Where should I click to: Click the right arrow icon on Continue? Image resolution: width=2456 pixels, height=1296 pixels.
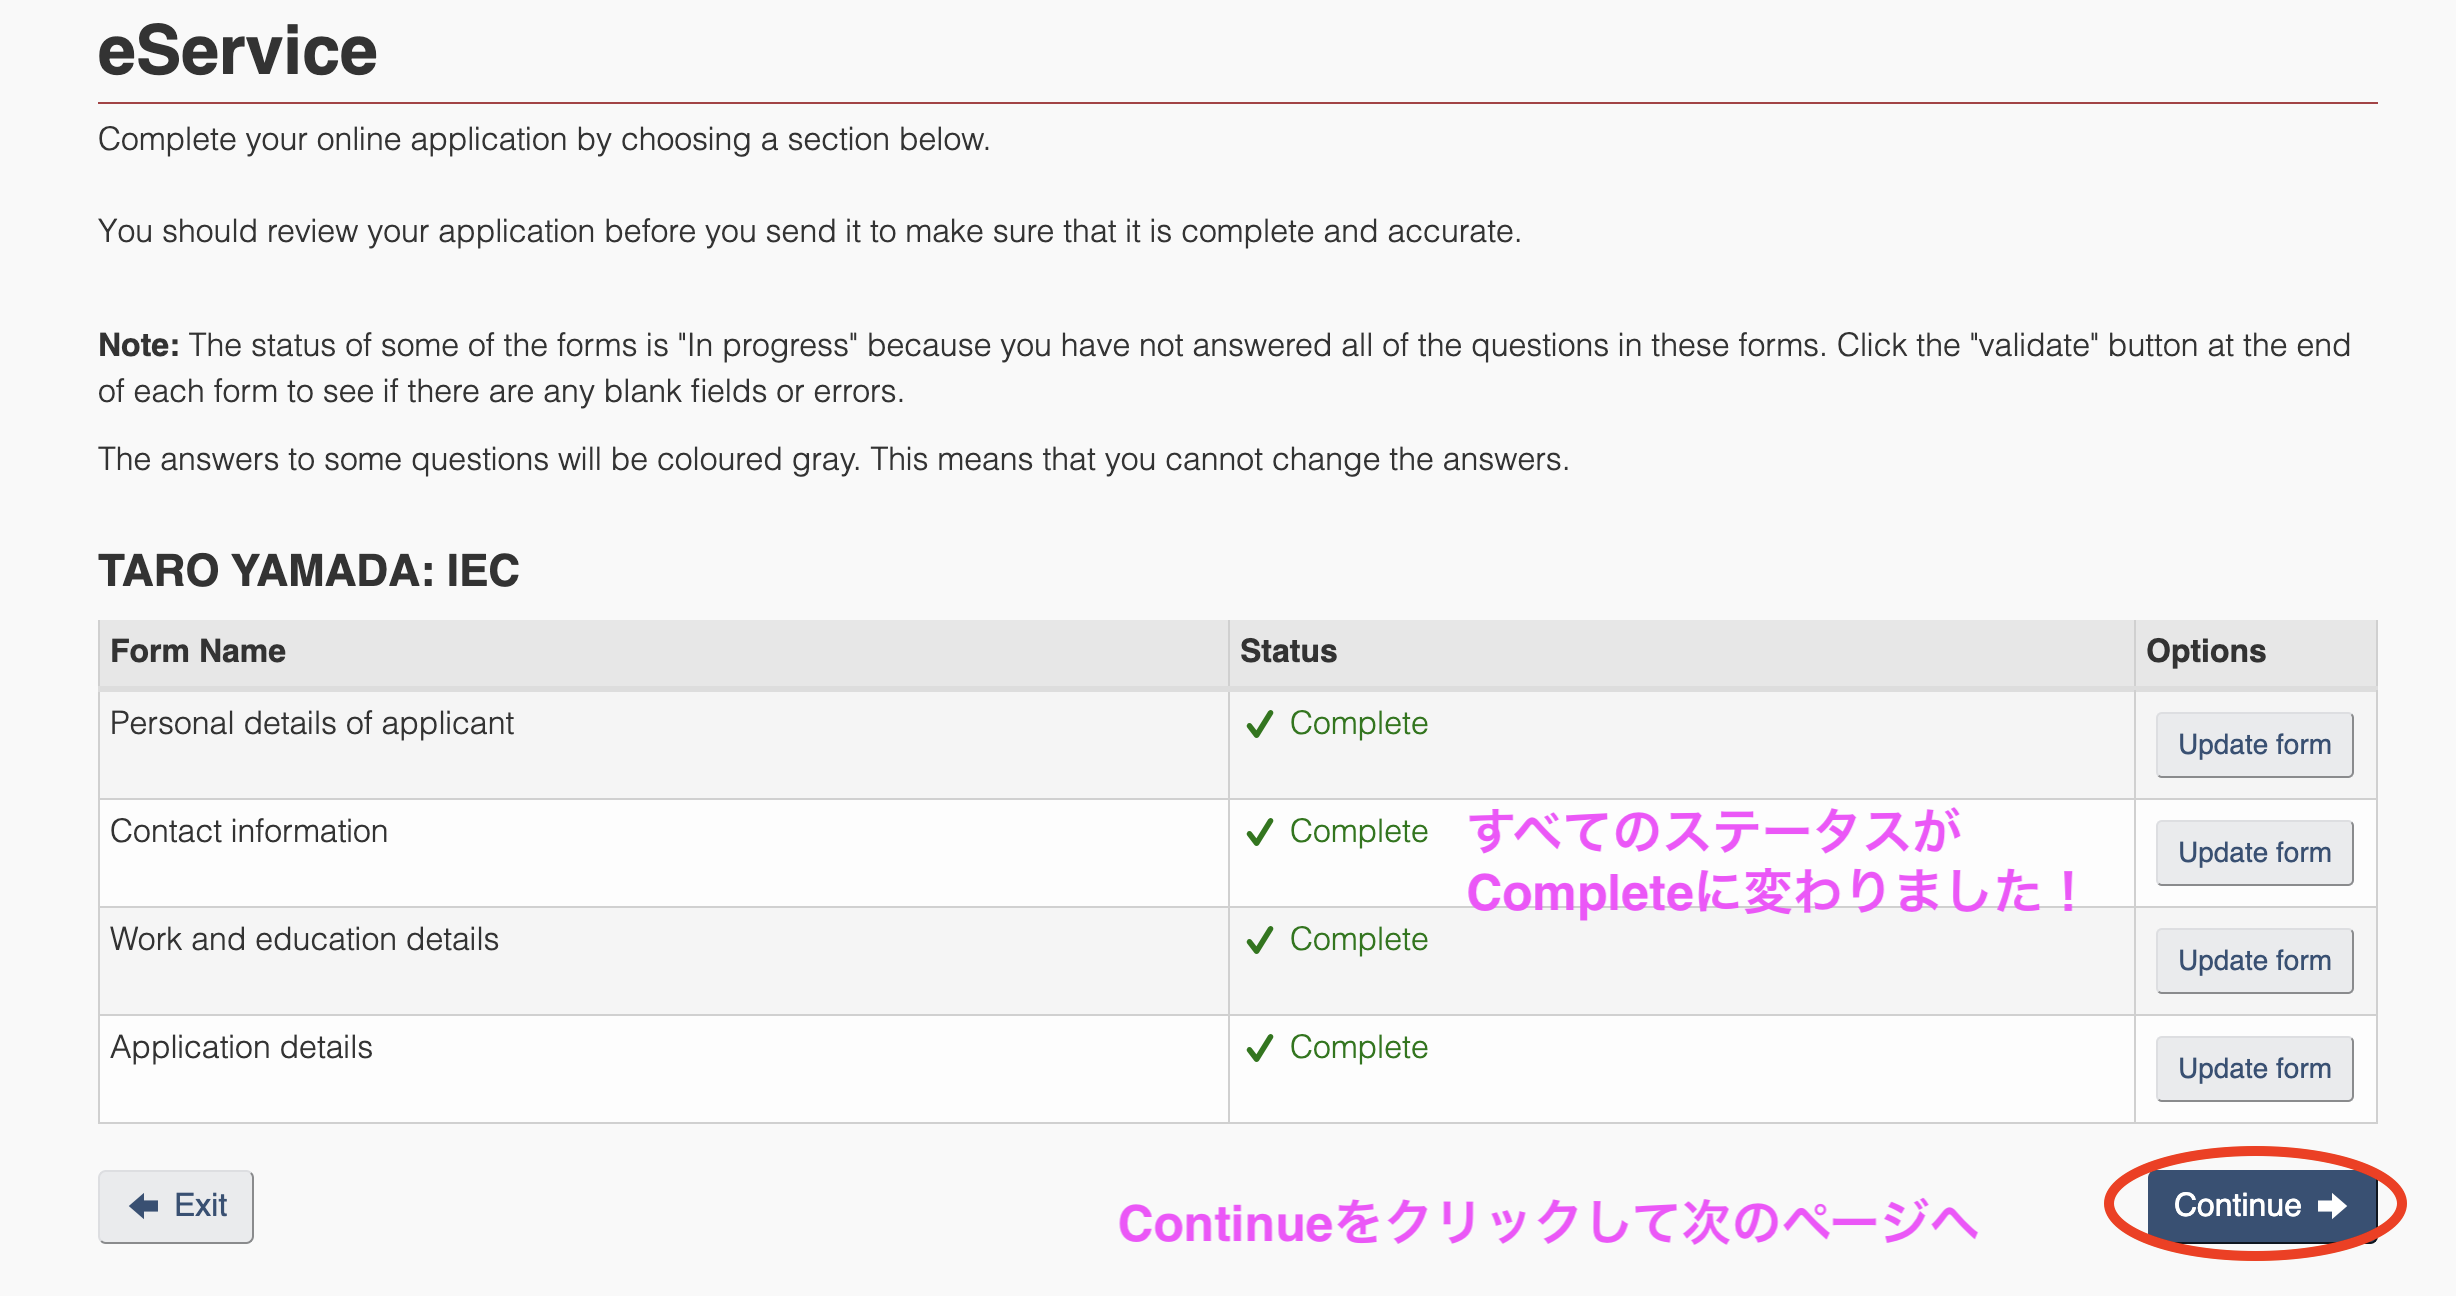pyautogui.click(x=2332, y=1206)
